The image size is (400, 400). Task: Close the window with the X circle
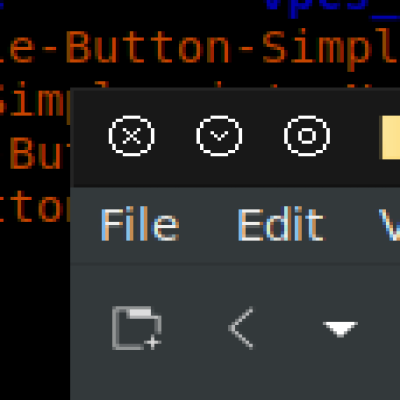pos(131,136)
